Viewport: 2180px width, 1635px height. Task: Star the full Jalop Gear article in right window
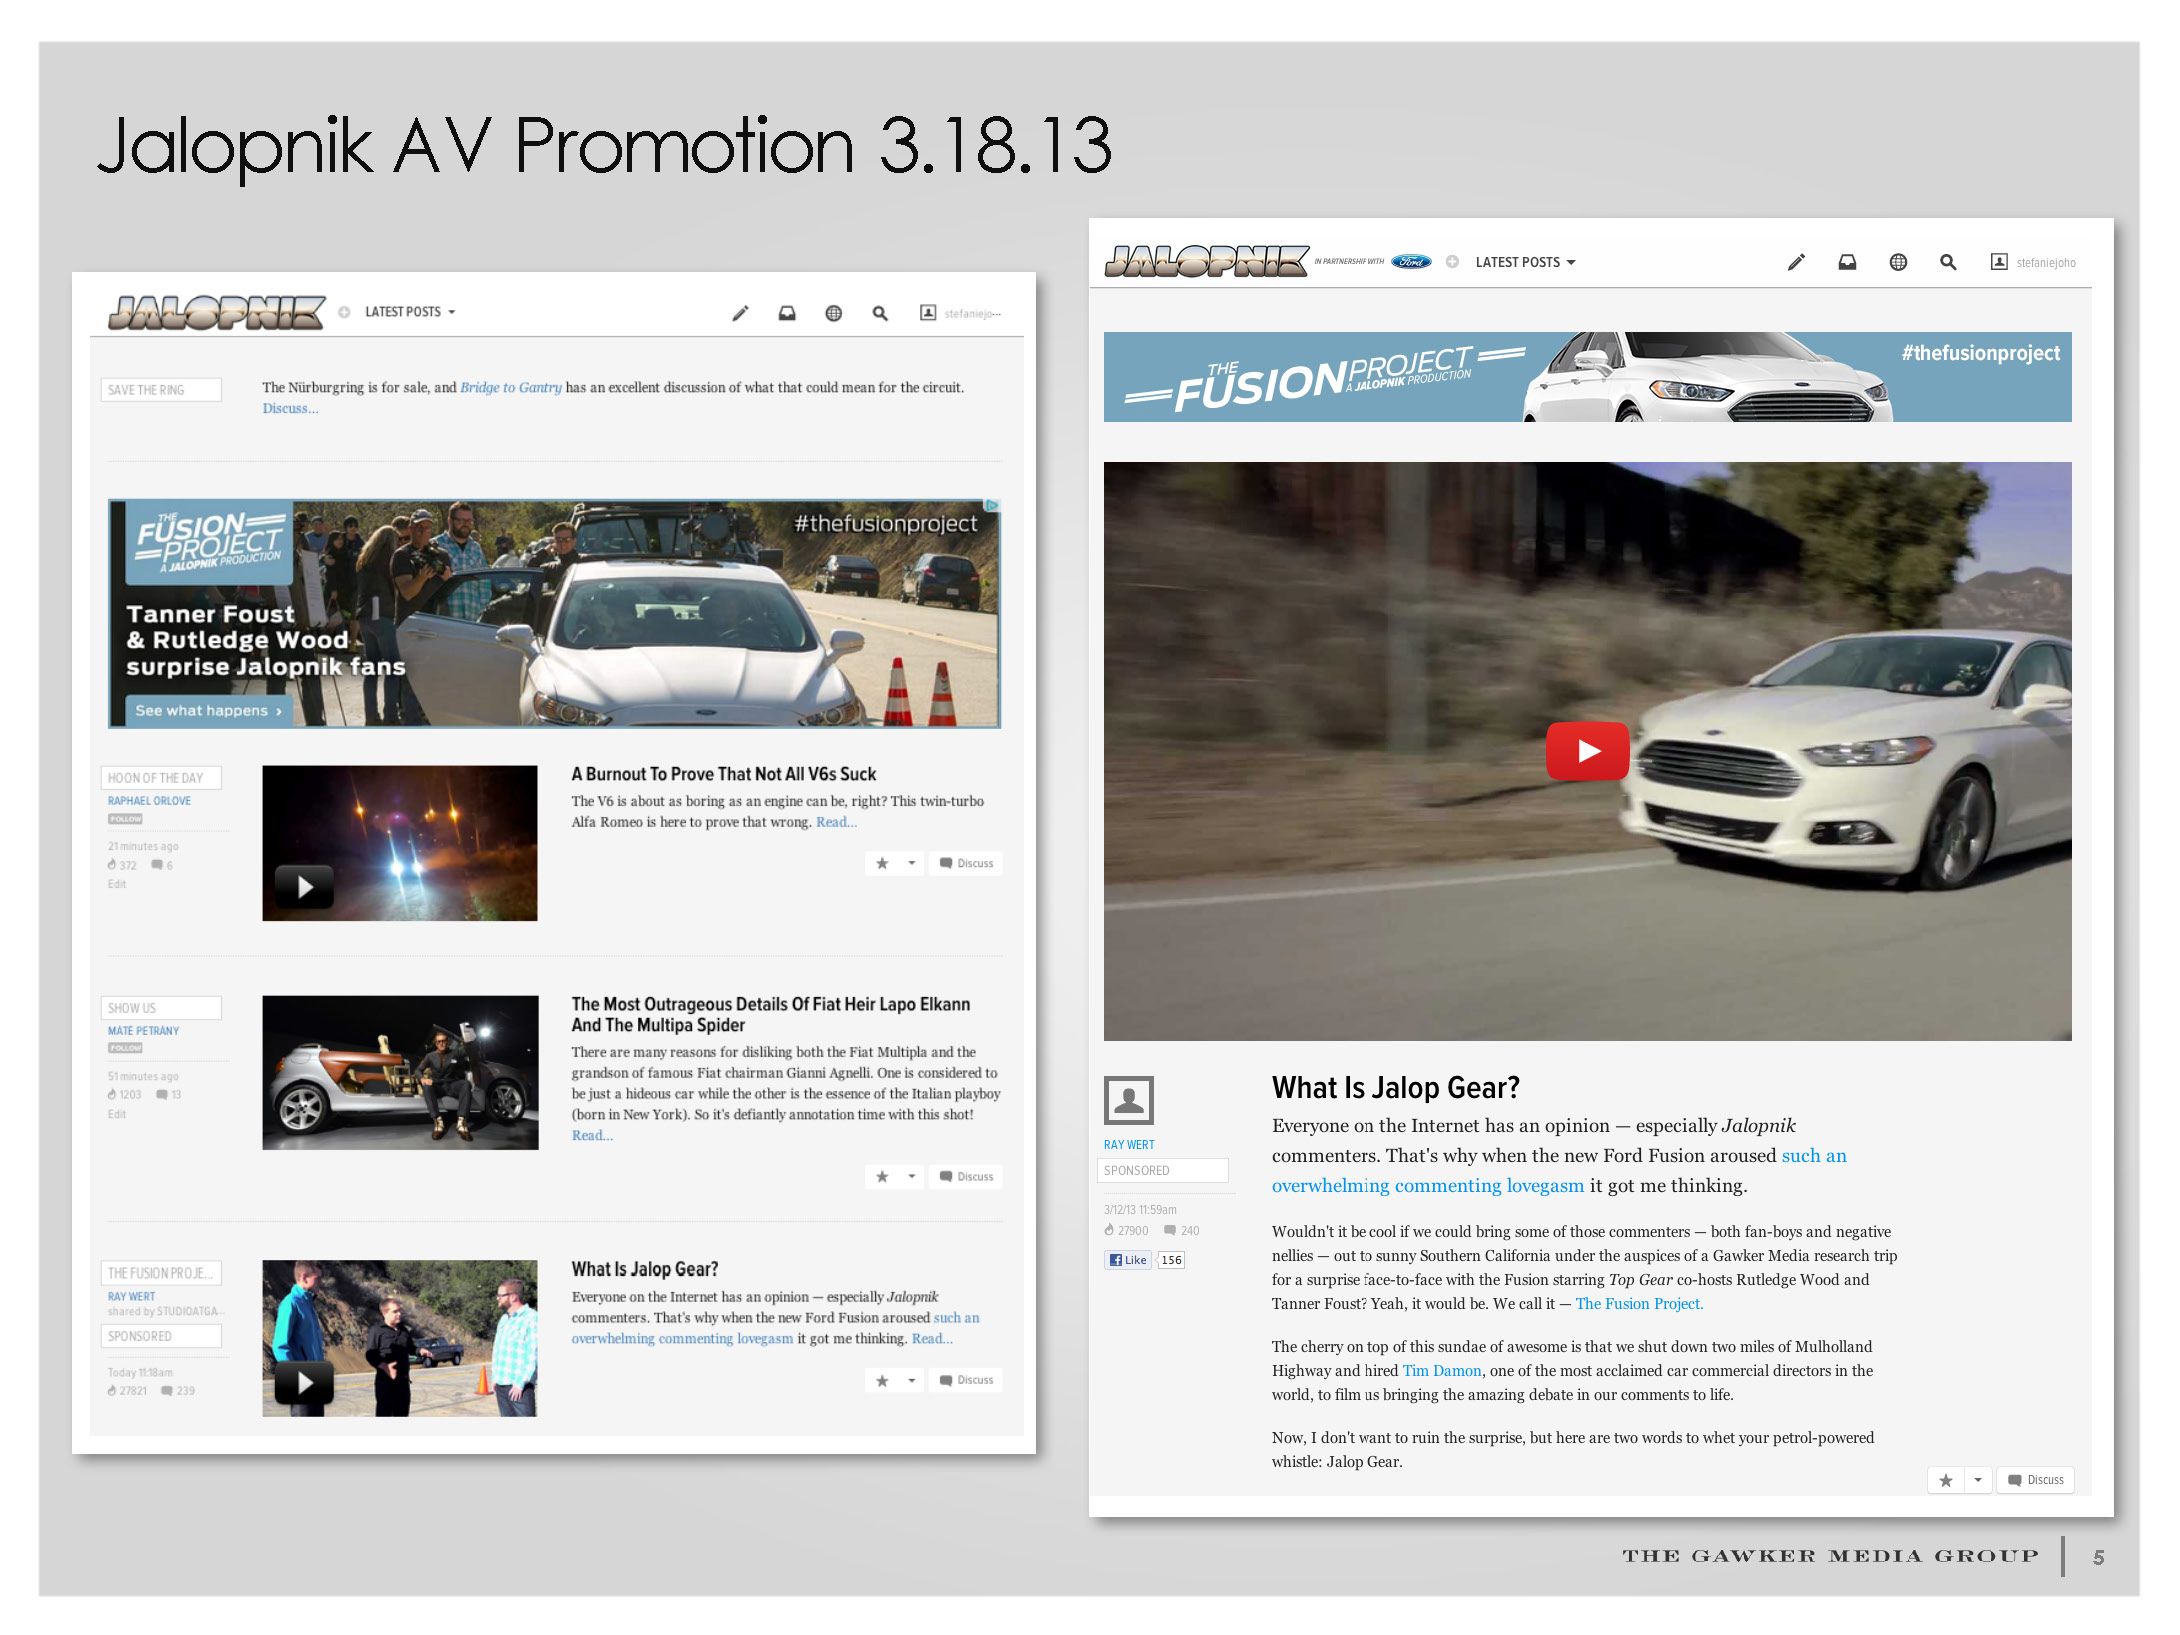(x=1945, y=1480)
